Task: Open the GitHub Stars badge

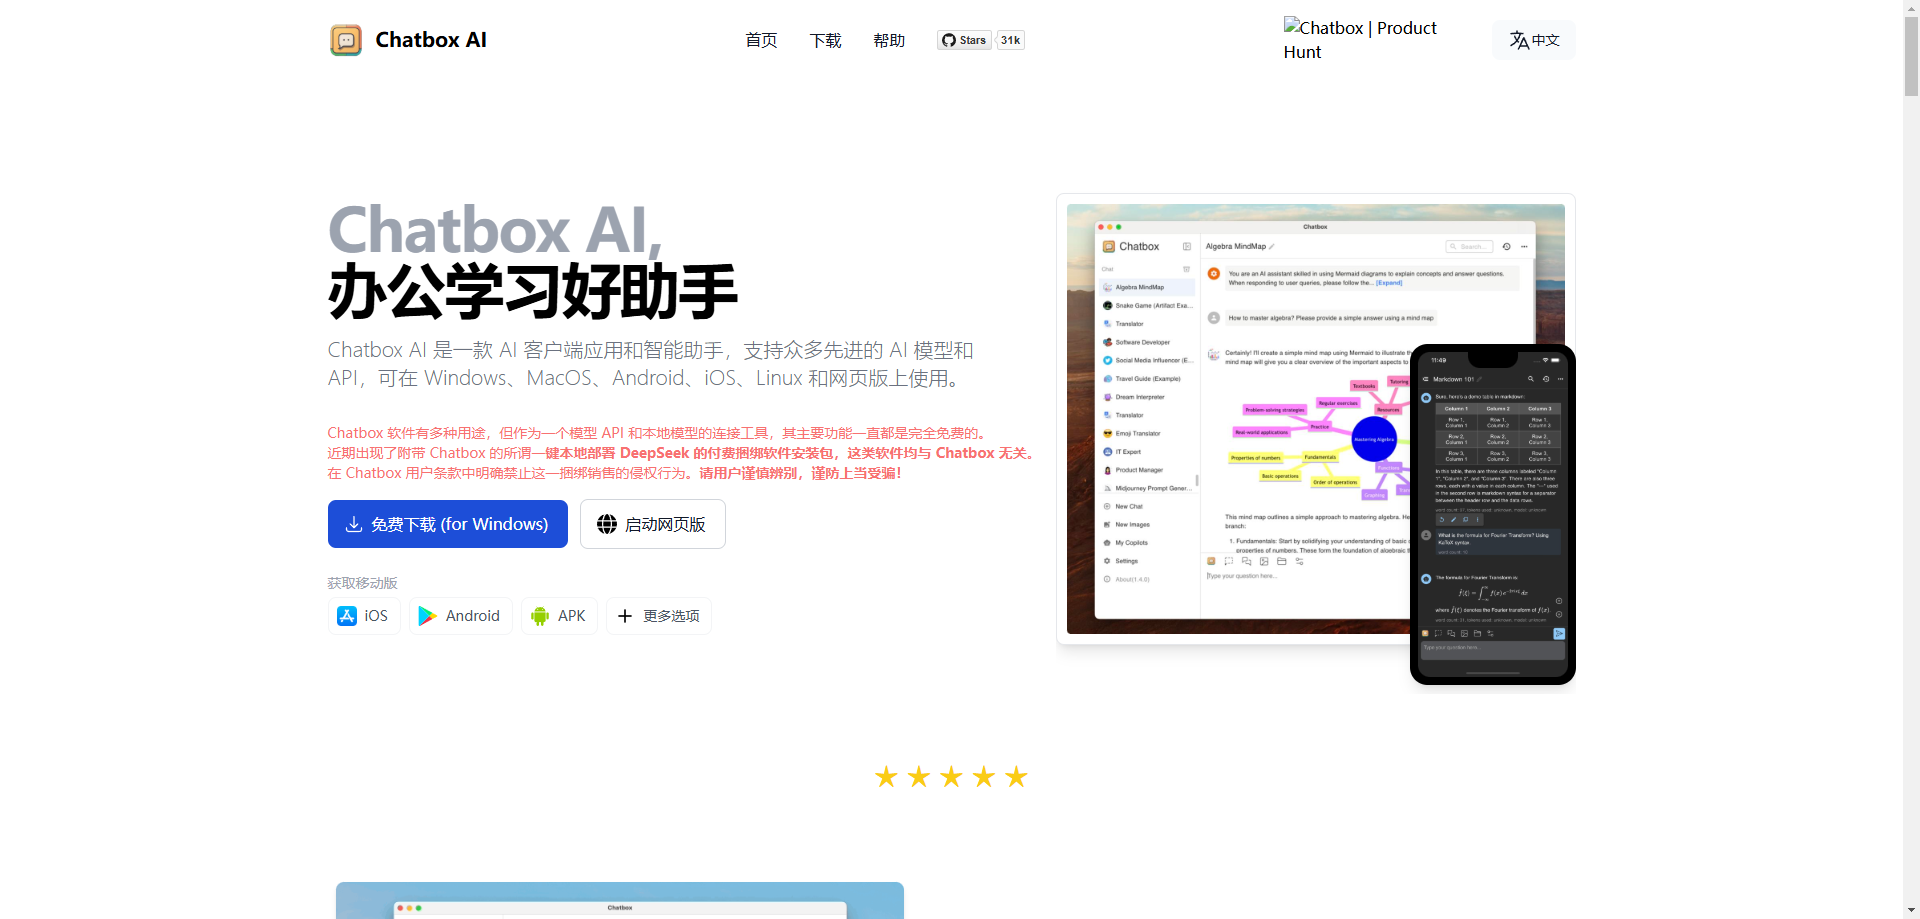Action: pyautogui.click(x=964, y=40)
